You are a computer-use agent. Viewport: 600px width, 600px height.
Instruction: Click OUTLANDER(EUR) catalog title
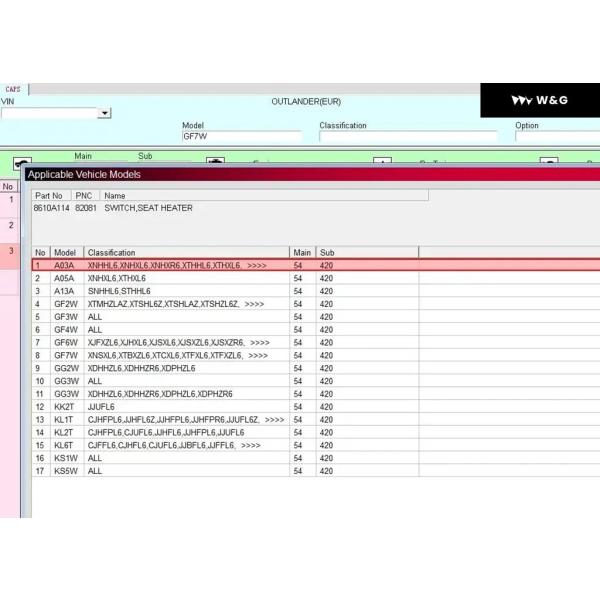[306, 102]
